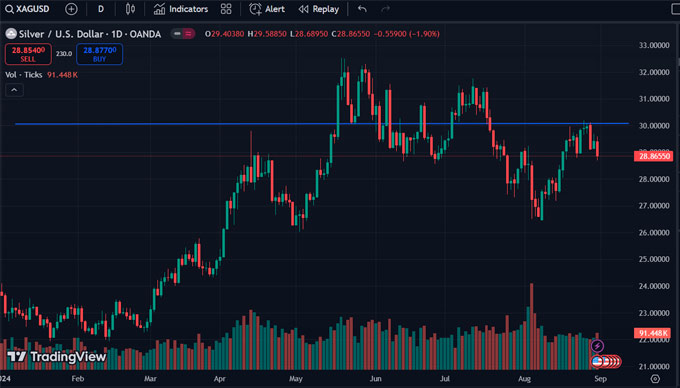Screen dimensions: 680x388
Task: Open the D timeframe interval selector
Action: pos(101,9)
